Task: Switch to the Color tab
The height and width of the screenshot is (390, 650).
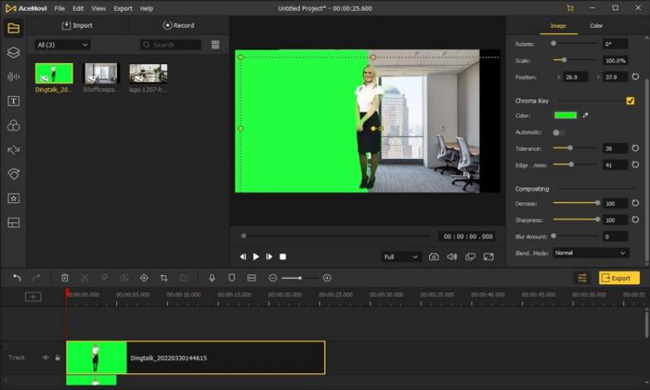Action: pos(596,26)
